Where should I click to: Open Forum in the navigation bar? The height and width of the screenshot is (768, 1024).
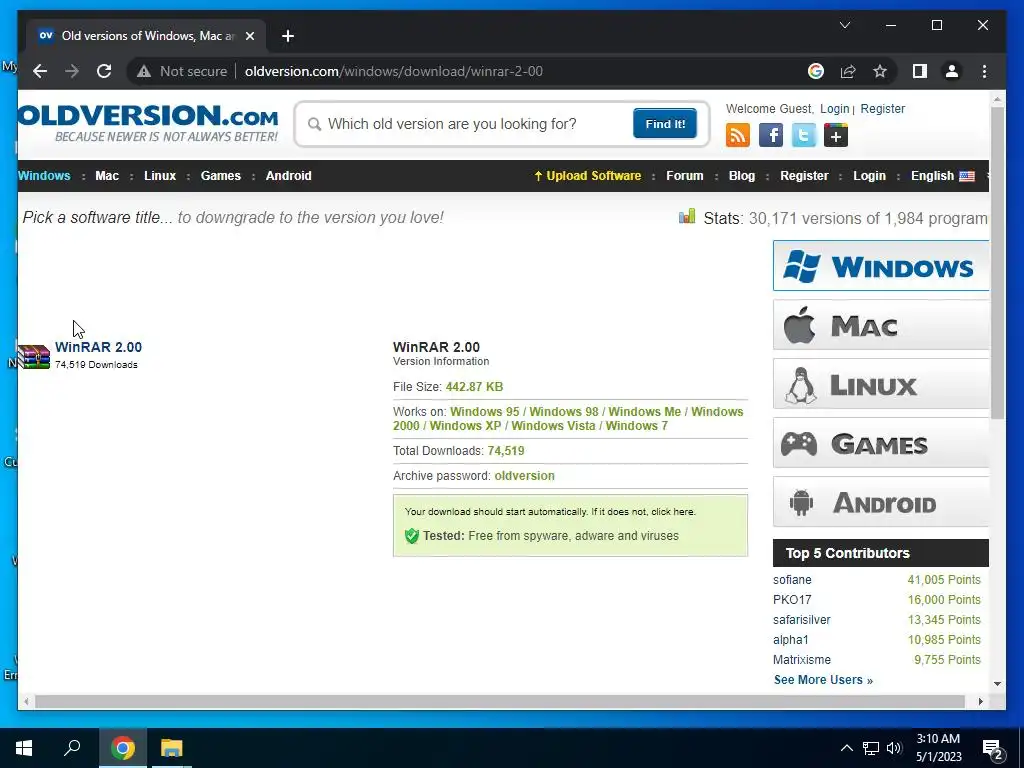684,176
